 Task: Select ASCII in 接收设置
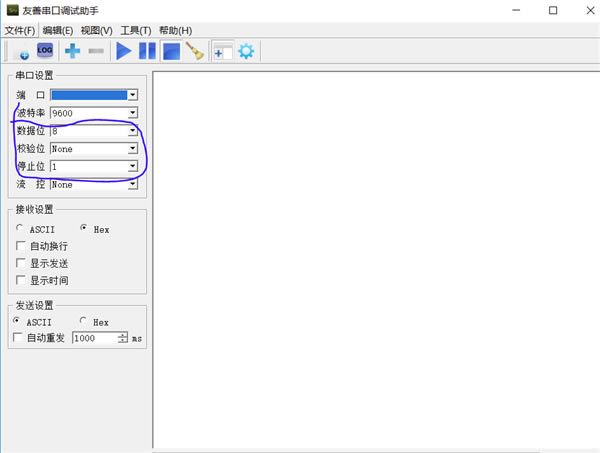tap(20, 229)
